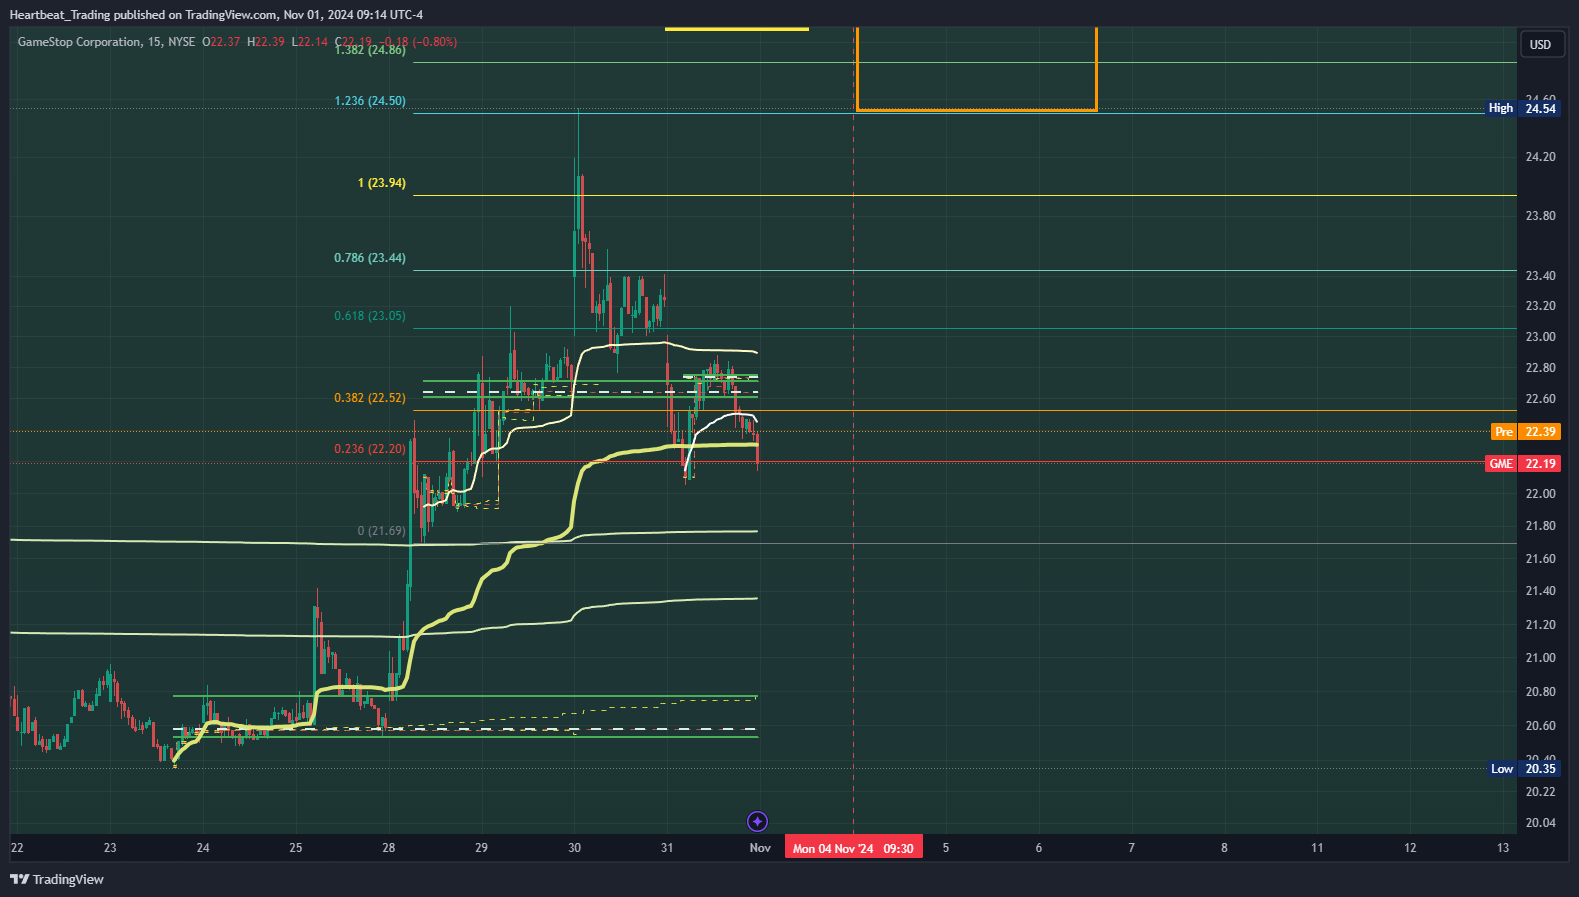The height and width of the screenshot is (897, 1579).
Task: Click the Fibonacci label '1.382 (24.86)'
Action: click(x=370, y=50)
